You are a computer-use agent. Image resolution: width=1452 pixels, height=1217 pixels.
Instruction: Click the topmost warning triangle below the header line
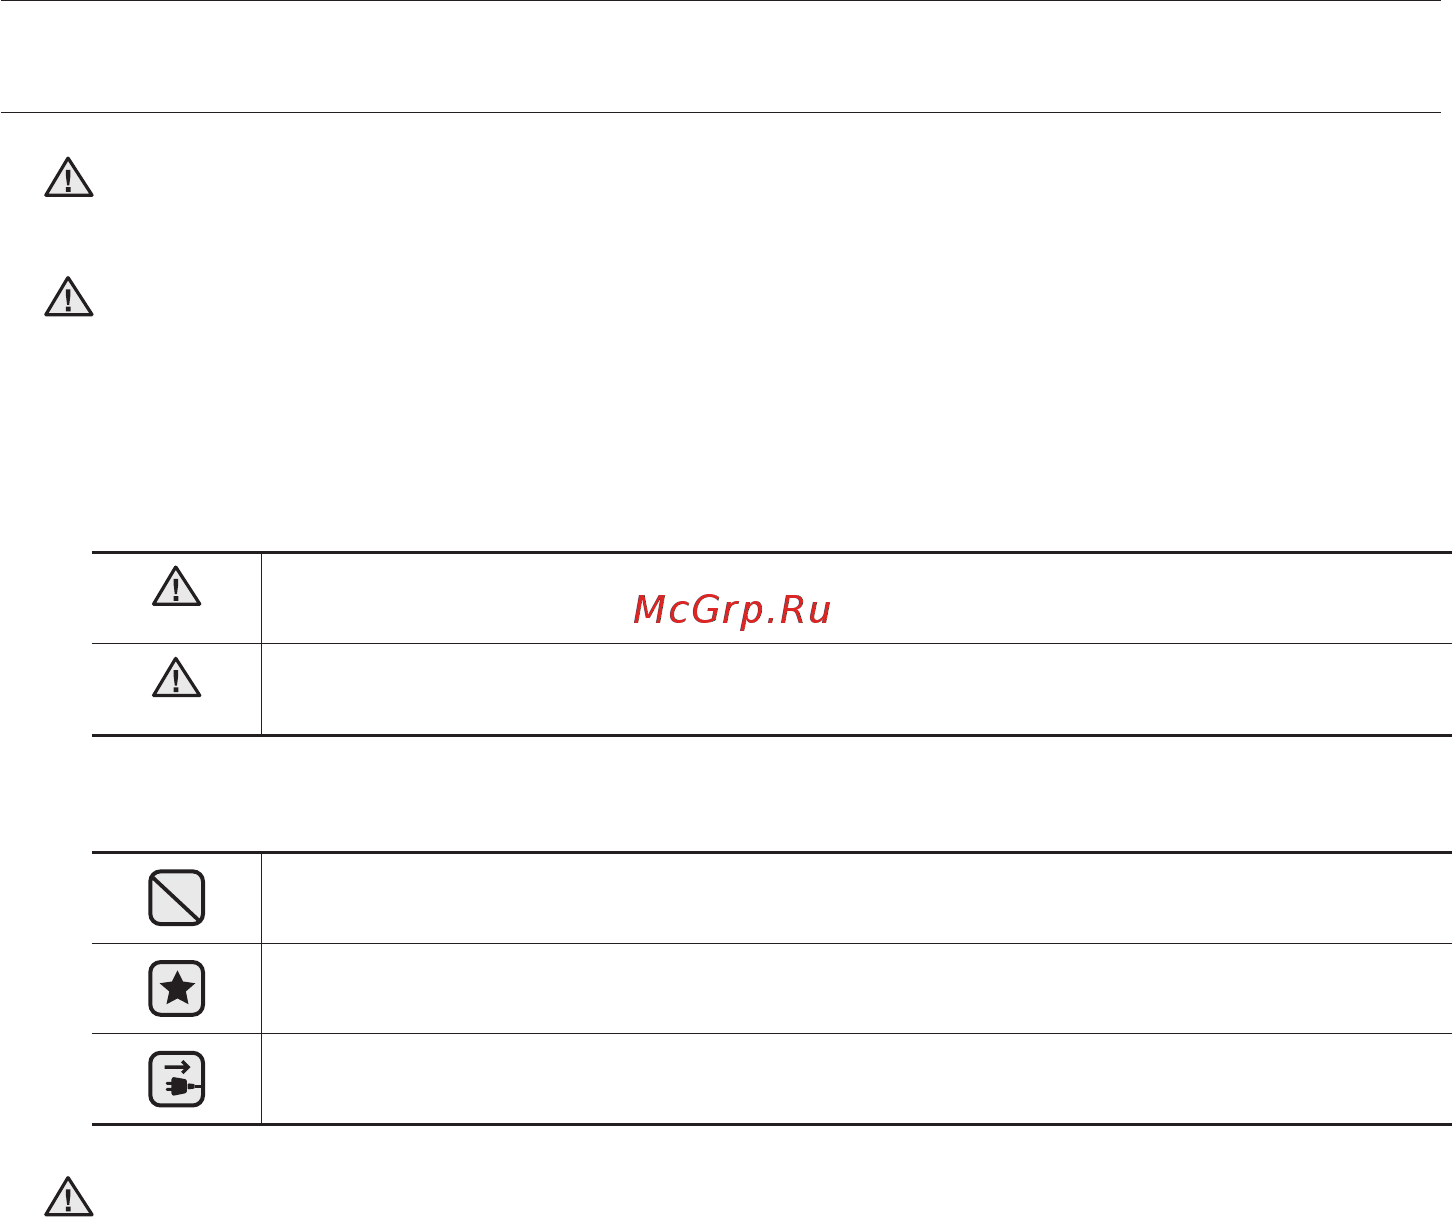point(69,178)
